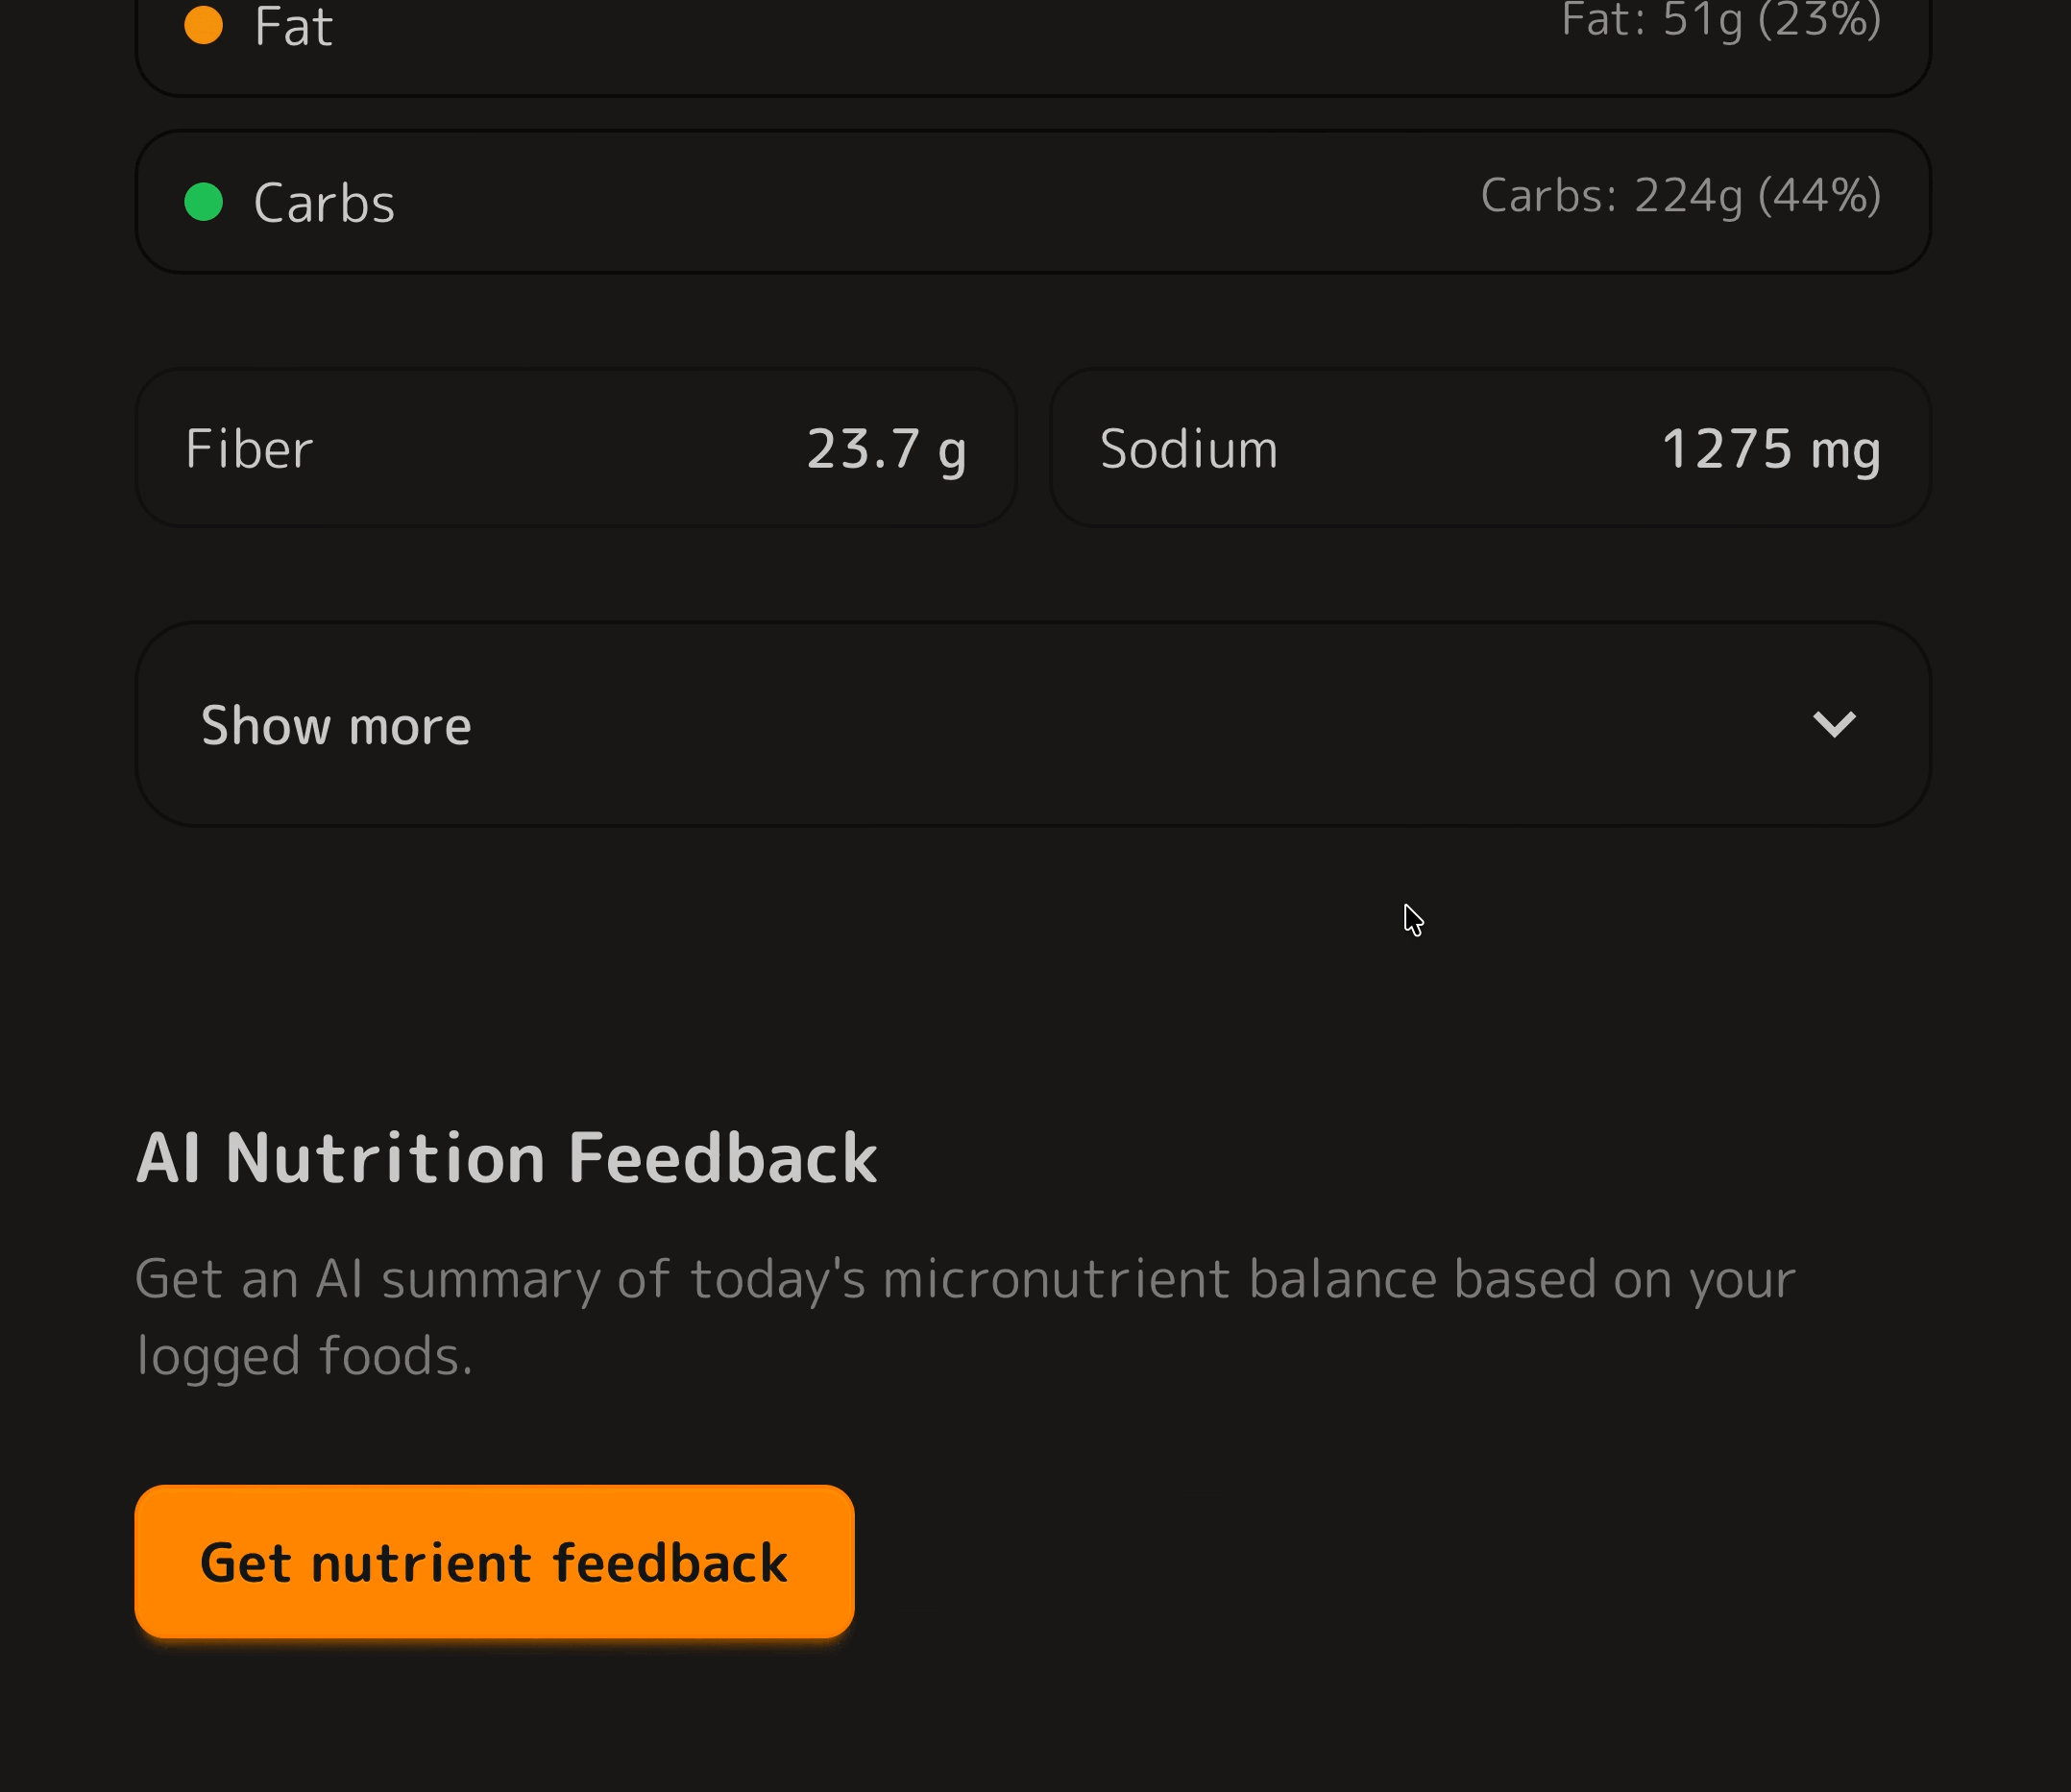Click the green Carbs indicator dot

(x=204, y=200)
